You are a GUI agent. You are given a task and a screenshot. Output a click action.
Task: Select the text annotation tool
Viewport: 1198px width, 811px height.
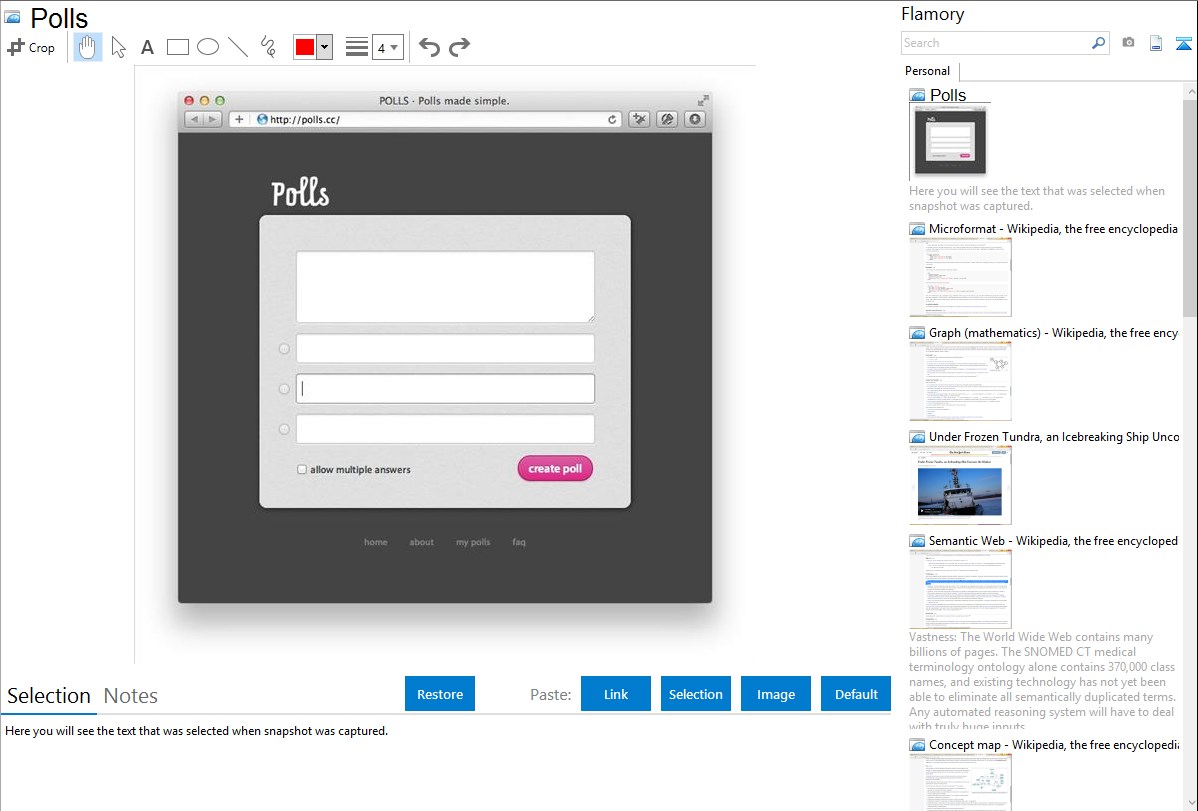pos(147,47)
